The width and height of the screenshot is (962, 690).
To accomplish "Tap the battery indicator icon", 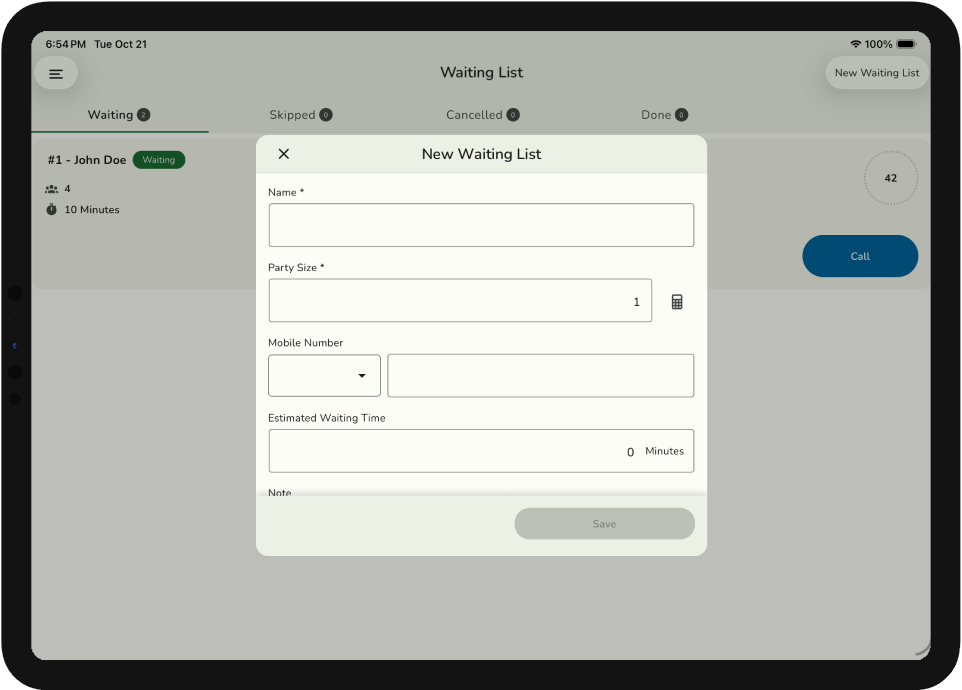I will [x=905, y=45].
